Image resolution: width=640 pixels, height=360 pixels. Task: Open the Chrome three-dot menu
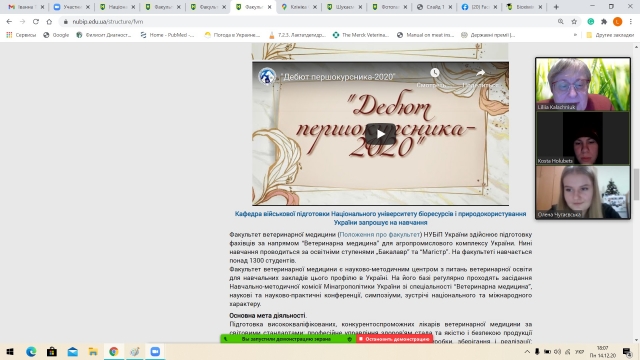click(x=631, y=22)
